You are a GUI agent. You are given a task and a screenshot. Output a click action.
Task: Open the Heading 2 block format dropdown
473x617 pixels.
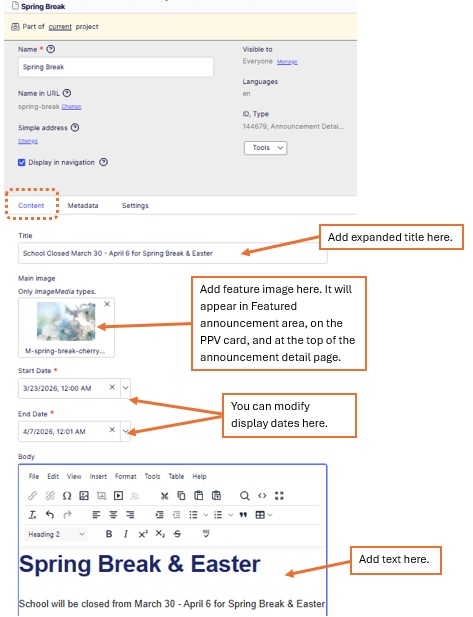pos(56,534)
